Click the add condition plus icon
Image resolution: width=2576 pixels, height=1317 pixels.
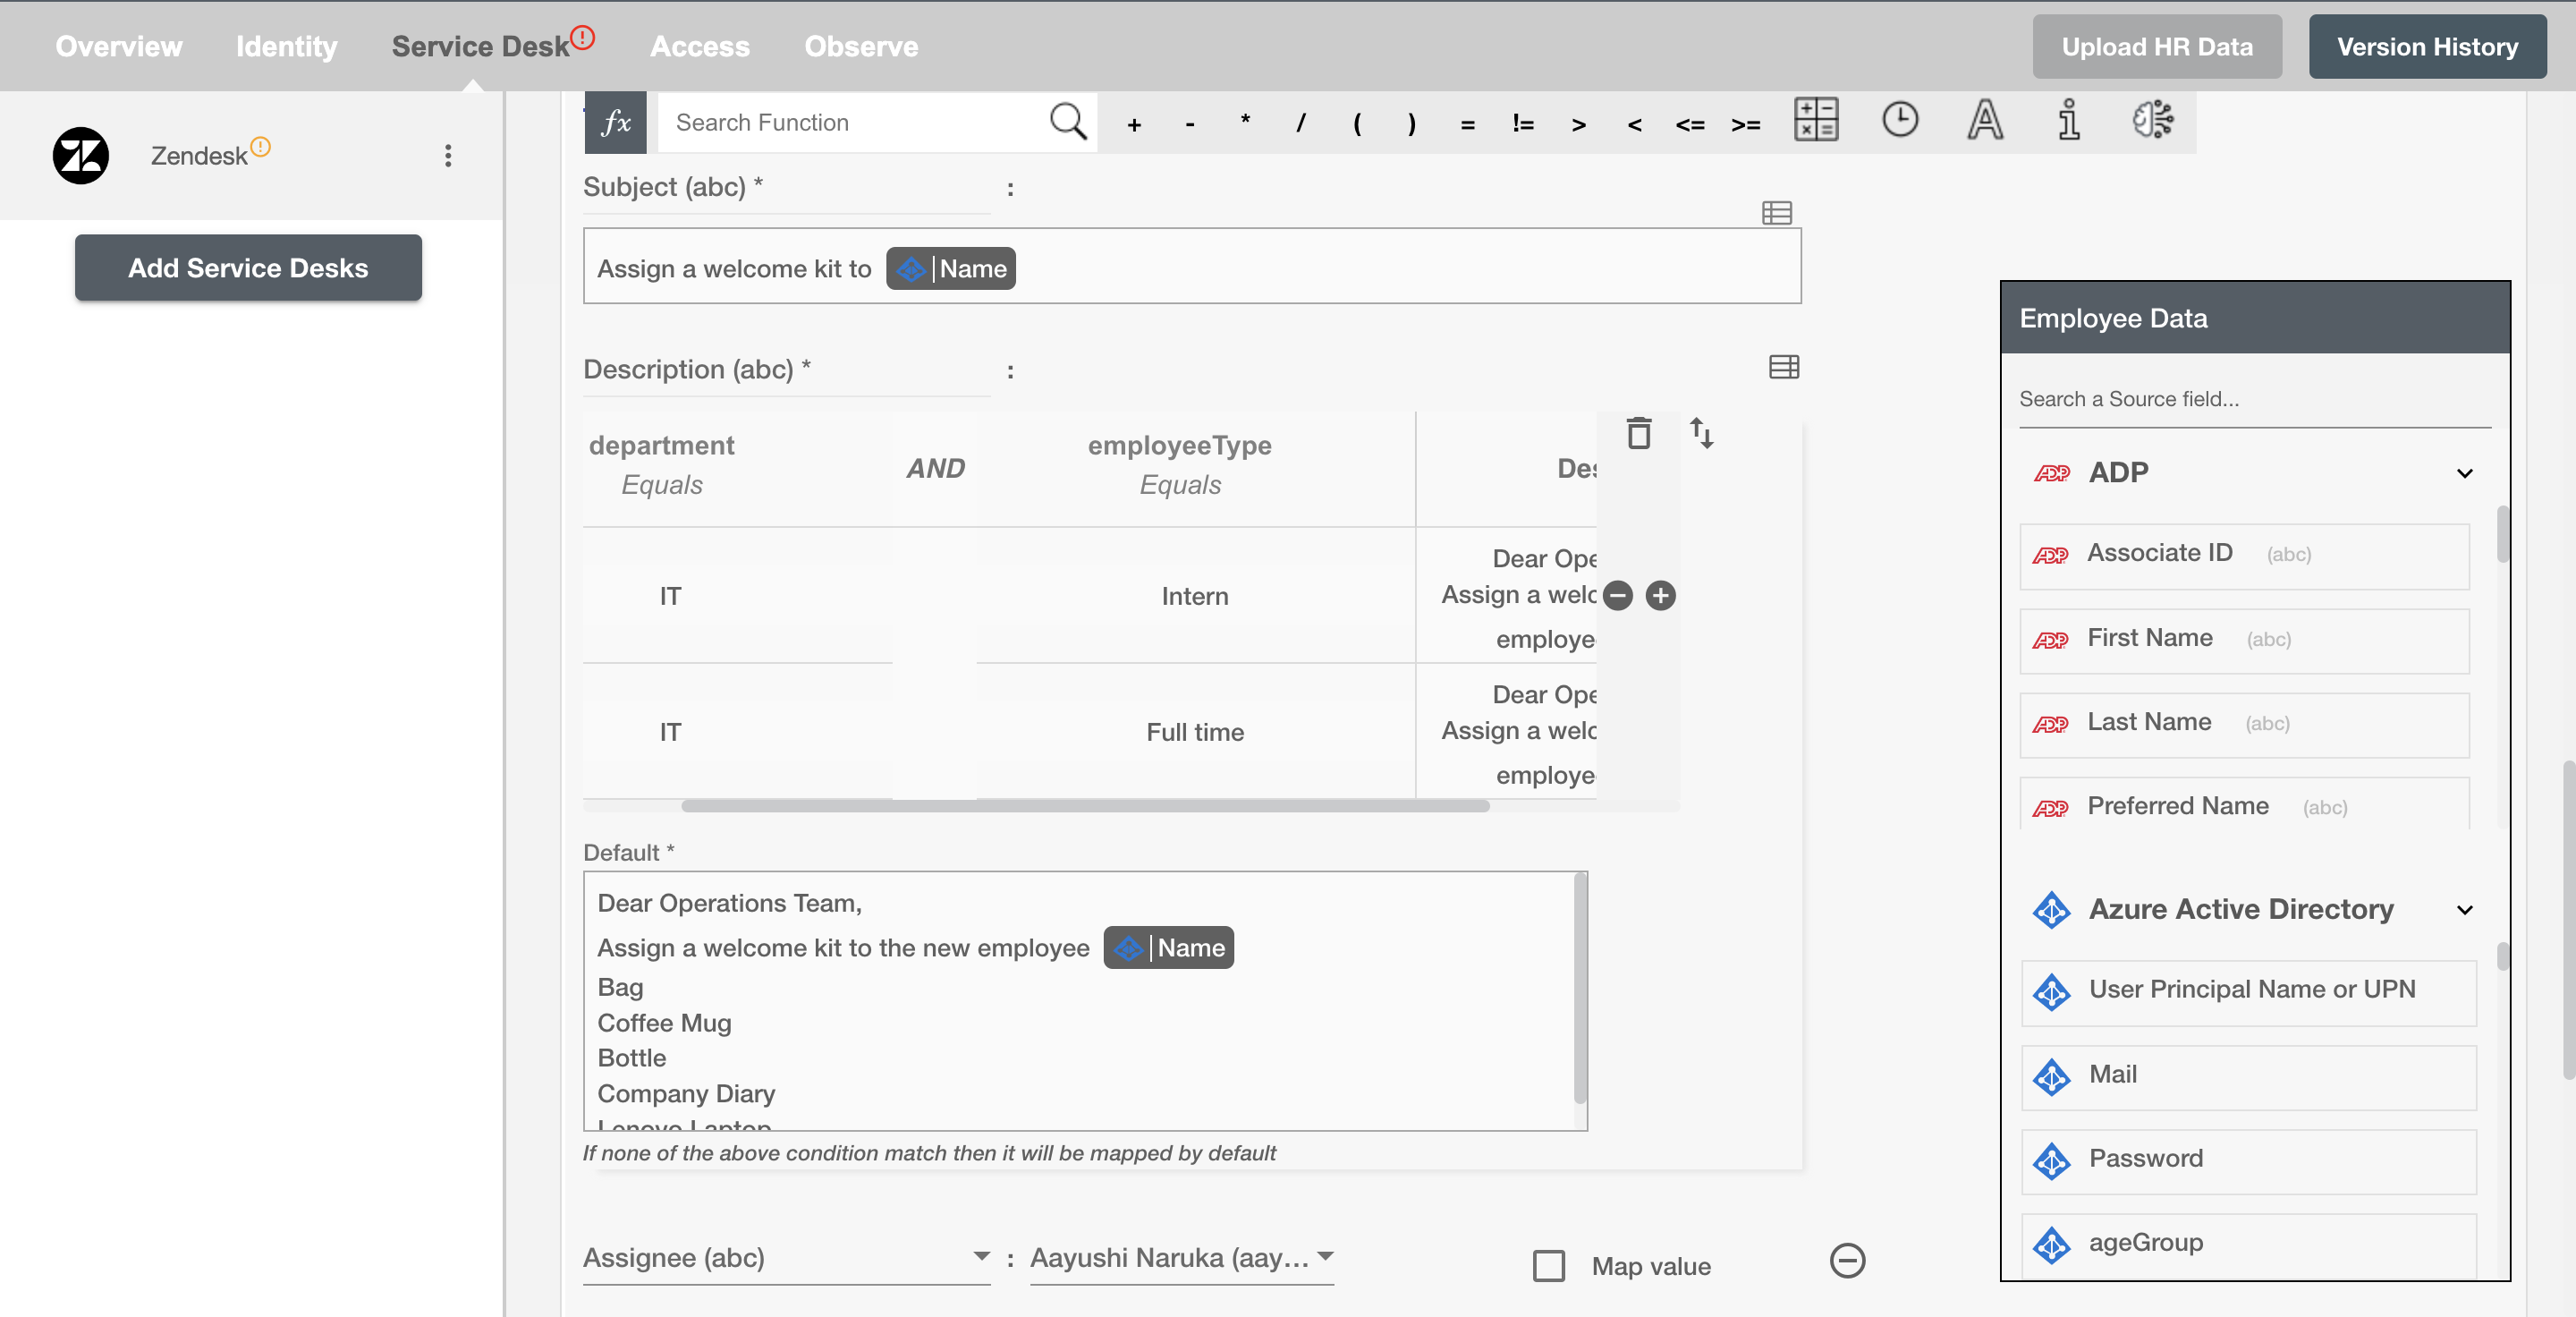coord(1661,597)
